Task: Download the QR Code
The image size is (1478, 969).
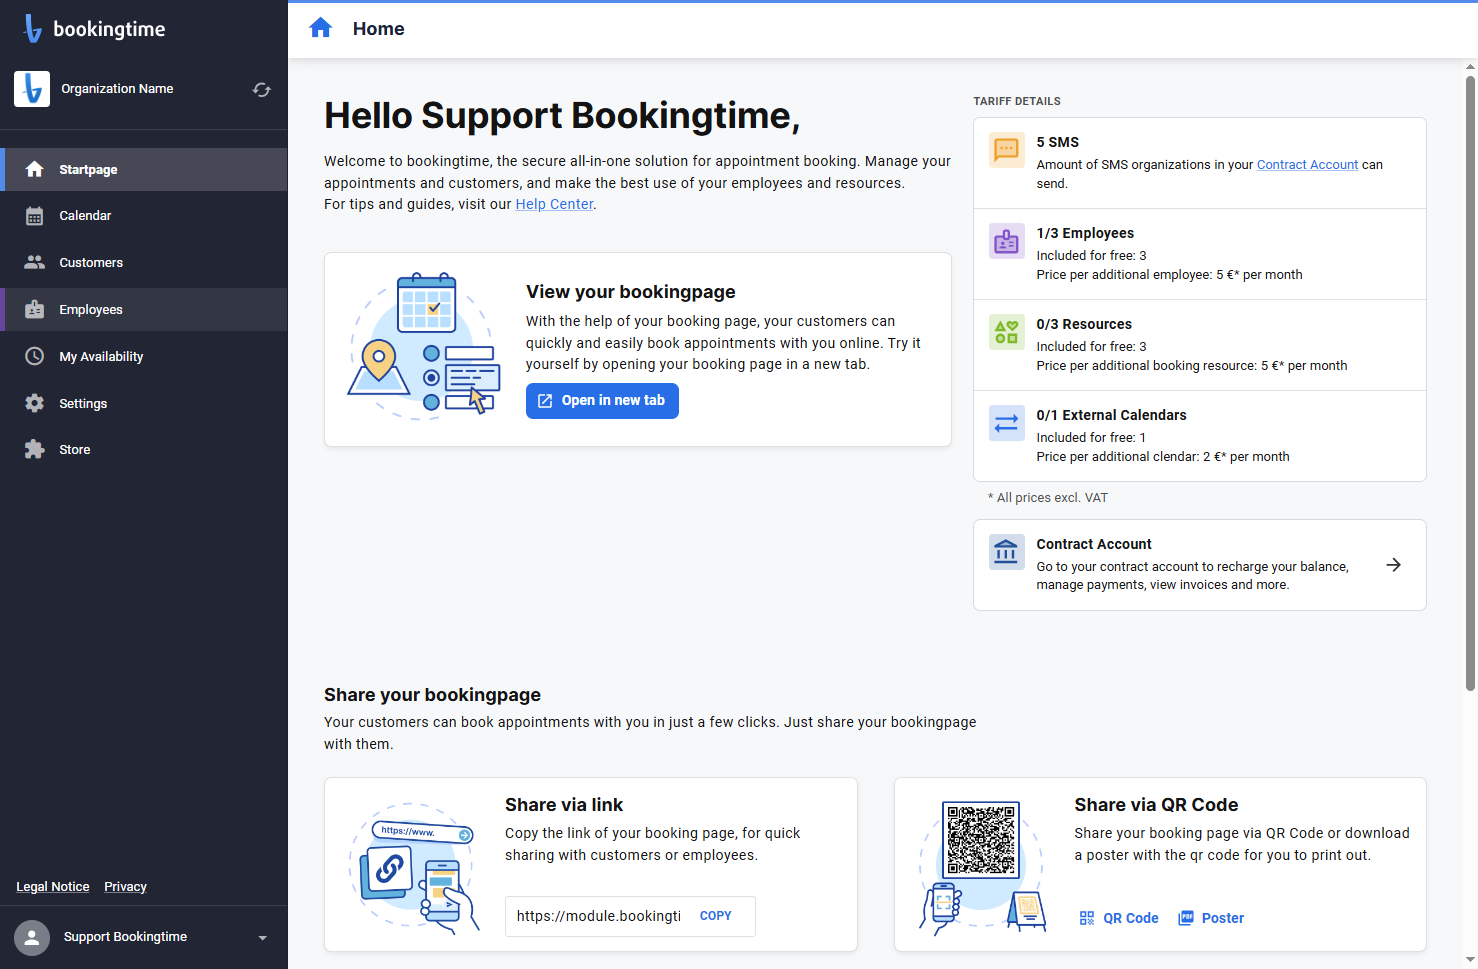Action: (x=1119, y=918)
